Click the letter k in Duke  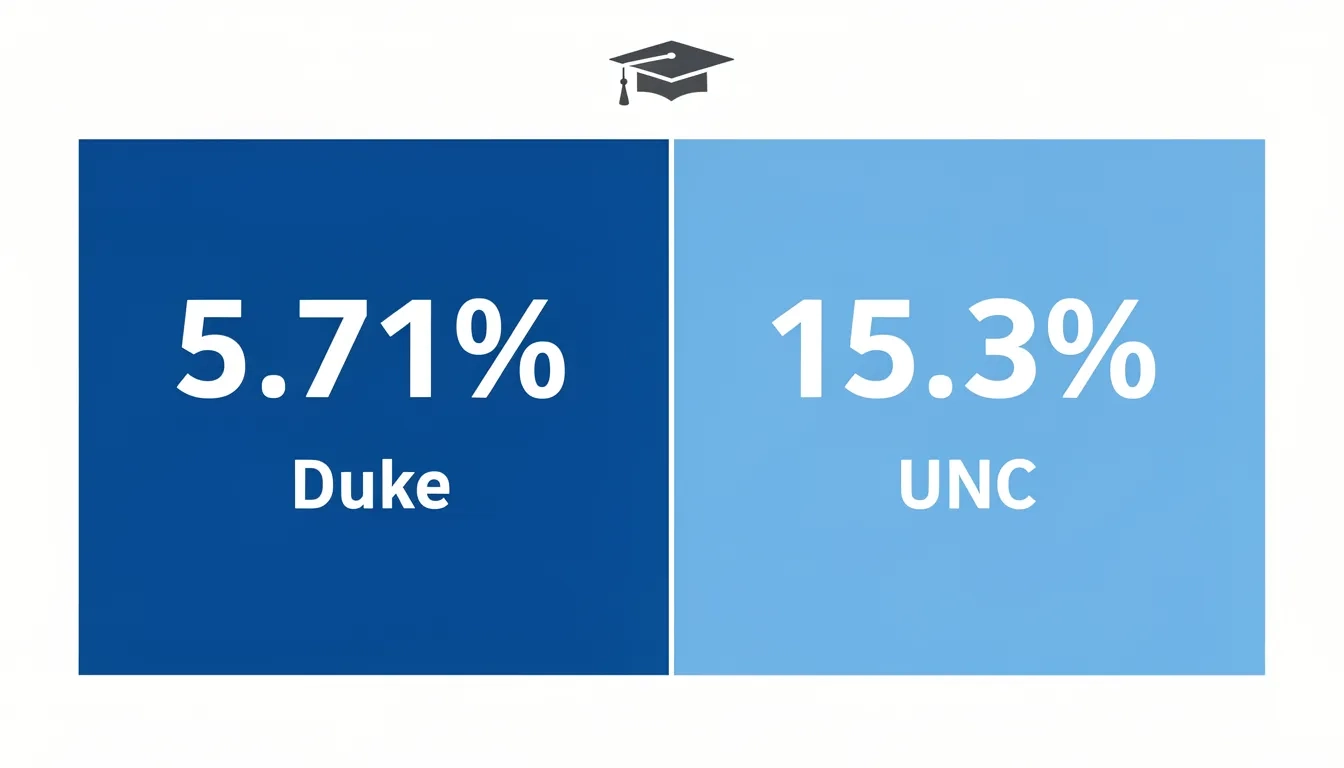pyautogui.click(x=398, y=485)
